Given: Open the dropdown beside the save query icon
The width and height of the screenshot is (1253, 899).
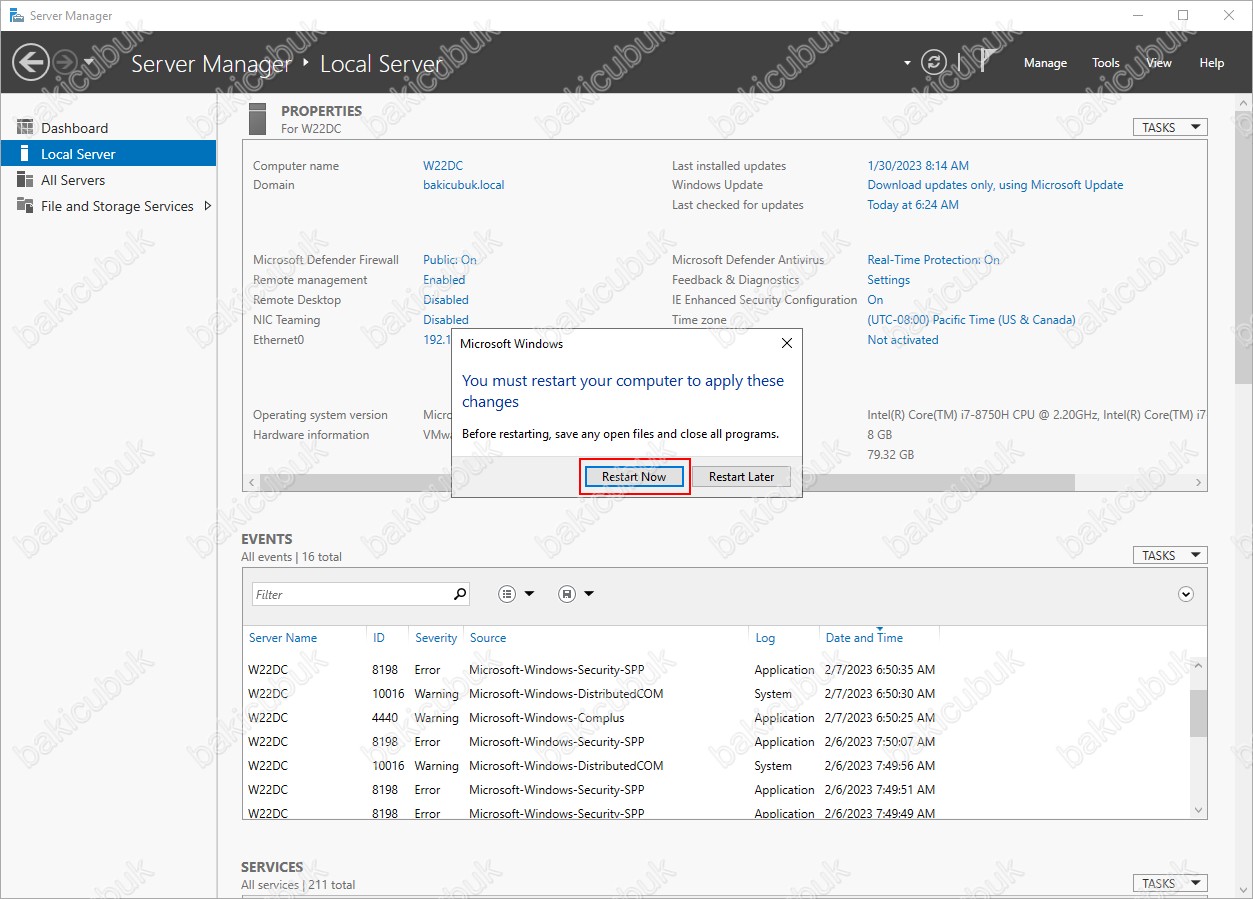Looking at the screenshot, I should coord(589,594).
